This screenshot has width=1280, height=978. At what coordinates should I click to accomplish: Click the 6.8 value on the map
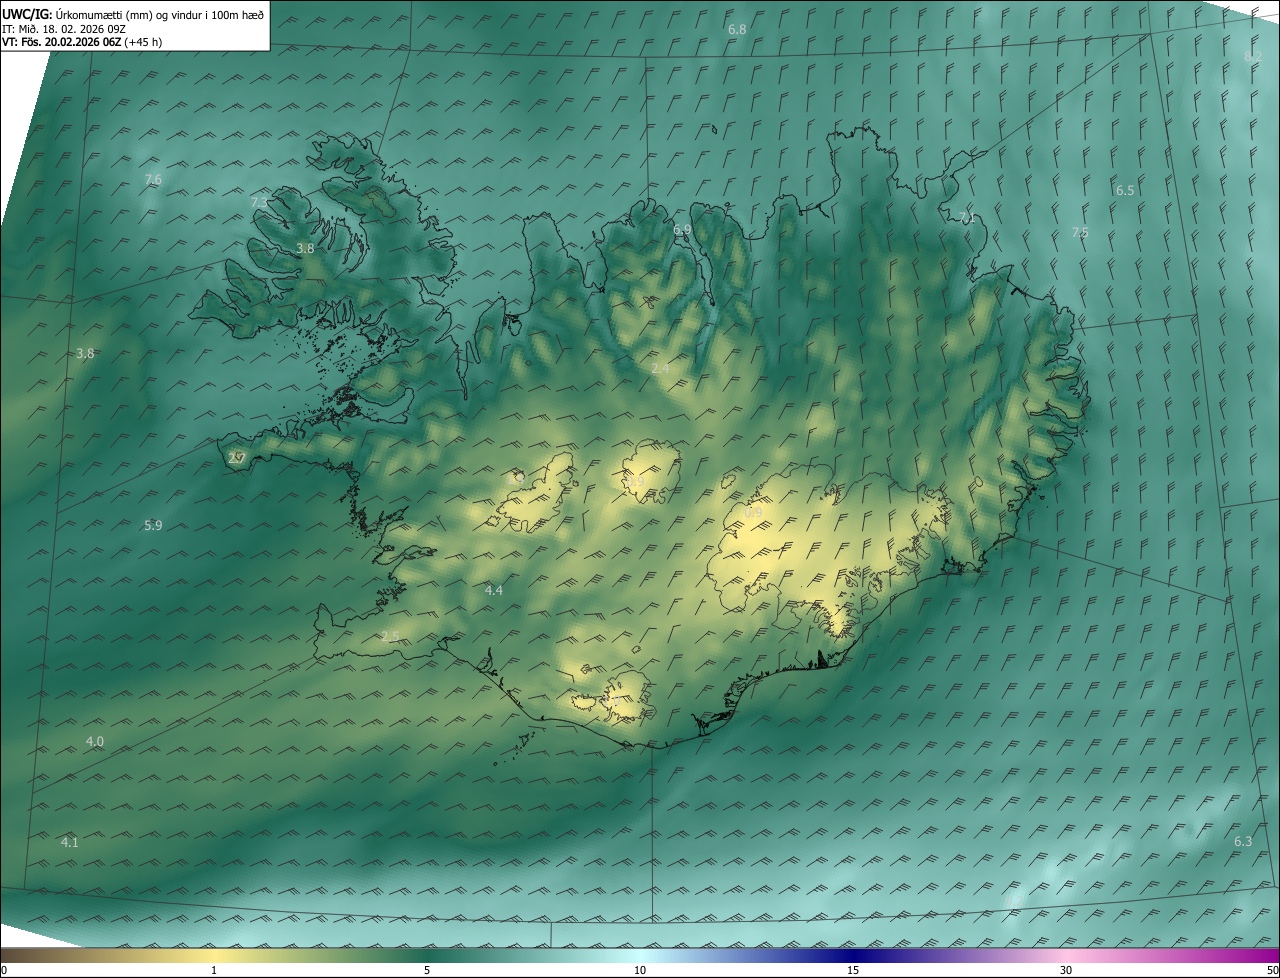(737, 30)
